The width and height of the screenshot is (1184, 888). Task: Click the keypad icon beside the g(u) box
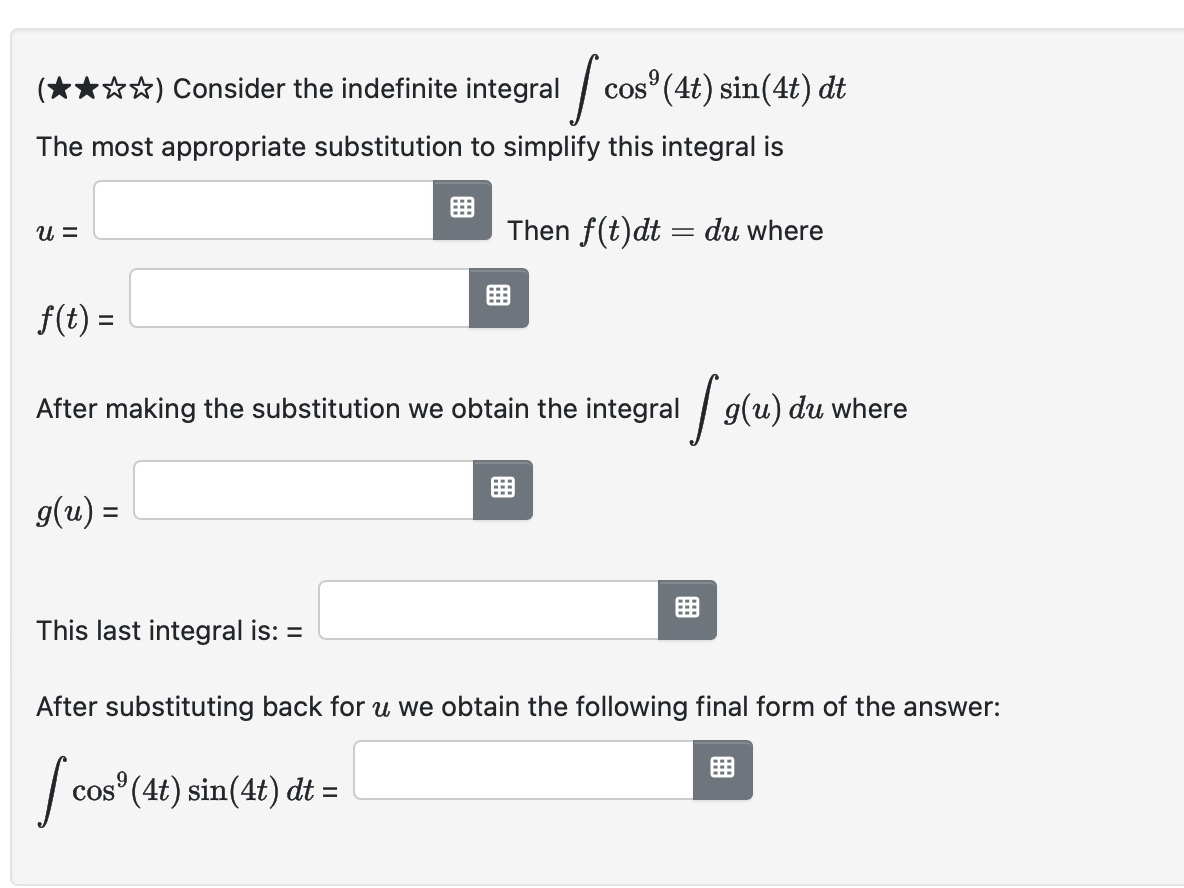tap(504, 489)
